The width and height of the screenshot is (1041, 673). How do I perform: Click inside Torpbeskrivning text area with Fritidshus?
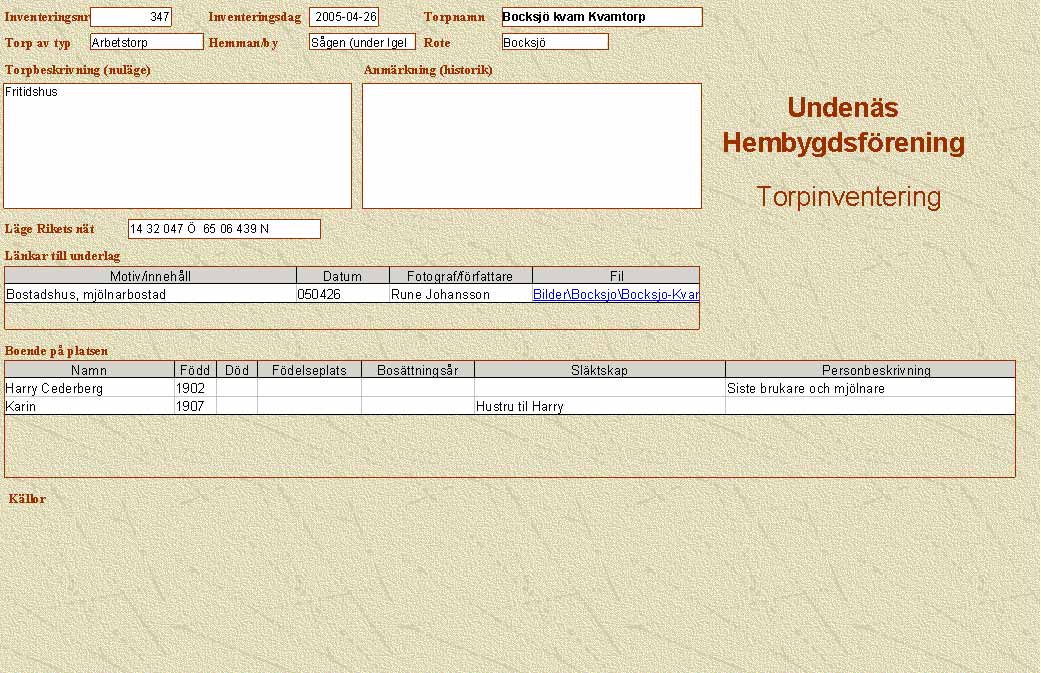tap(178, 145)
